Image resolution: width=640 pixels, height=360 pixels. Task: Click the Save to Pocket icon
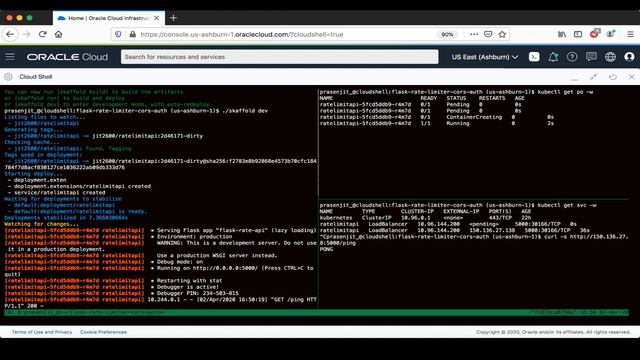click(488, 34)
